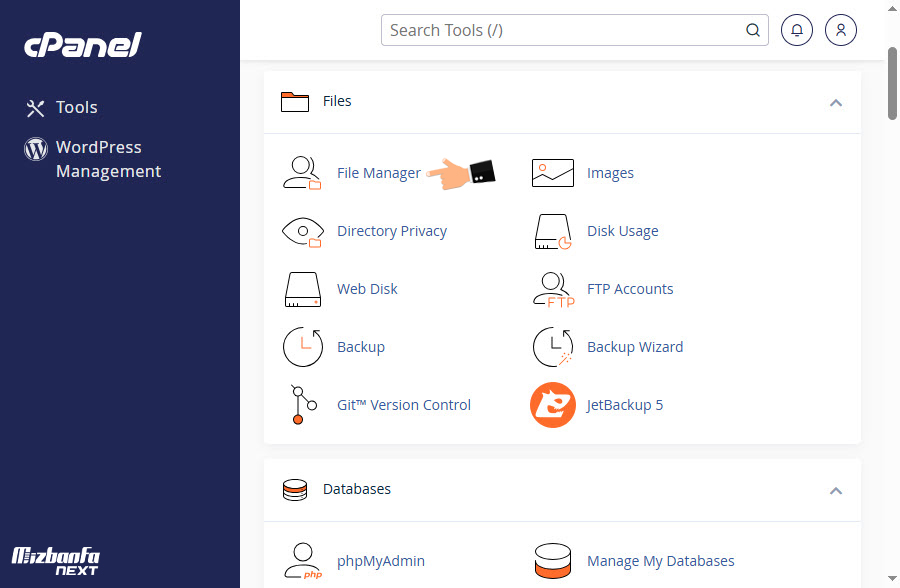Open the Manage My Databases link
This screenshot has height=588, width=900.
pos(660,561)
